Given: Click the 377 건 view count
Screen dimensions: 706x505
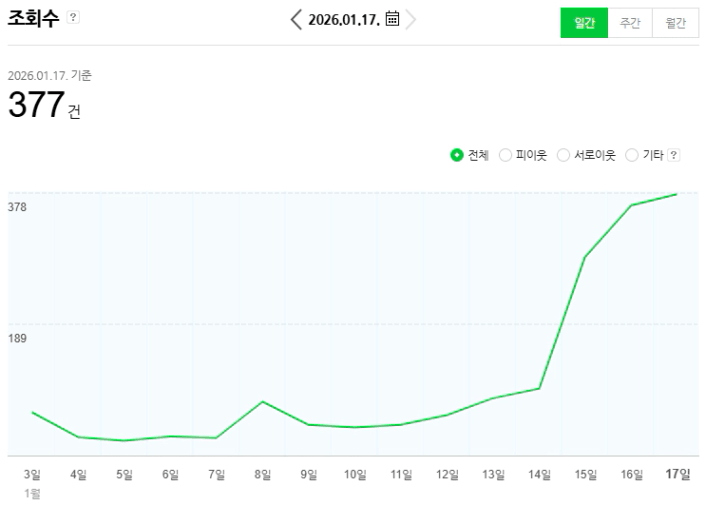Looking at the screenshot, I should point(44,105).
